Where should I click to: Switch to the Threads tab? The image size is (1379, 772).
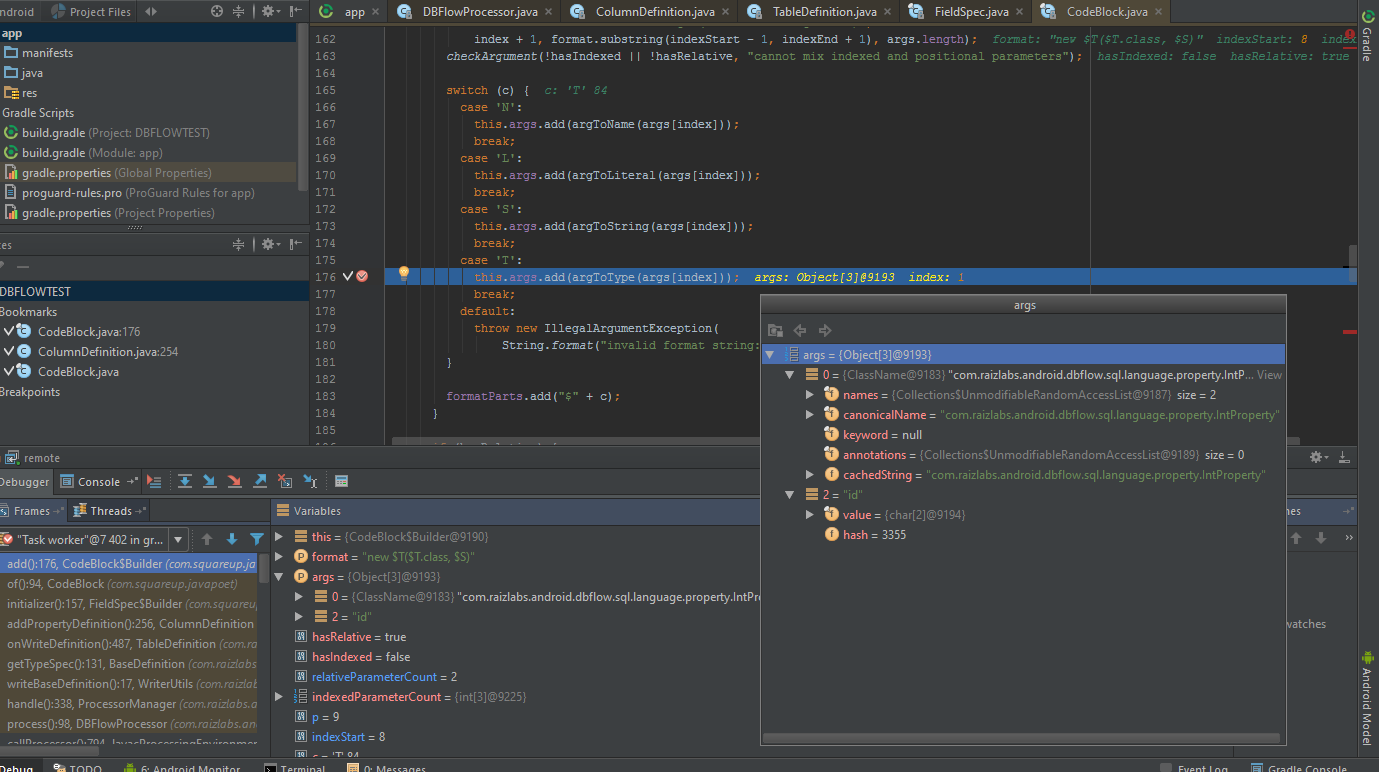tap(110, 511)
